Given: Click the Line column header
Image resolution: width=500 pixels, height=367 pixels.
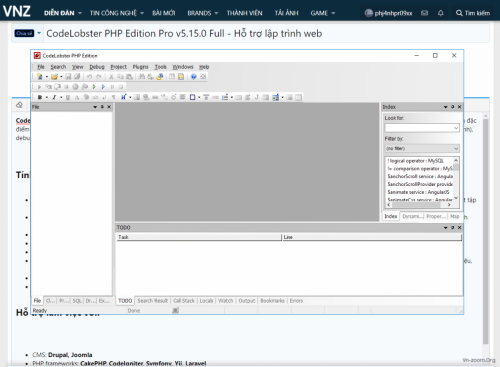Looking at the screenshot, I should [x=372, y=237].
